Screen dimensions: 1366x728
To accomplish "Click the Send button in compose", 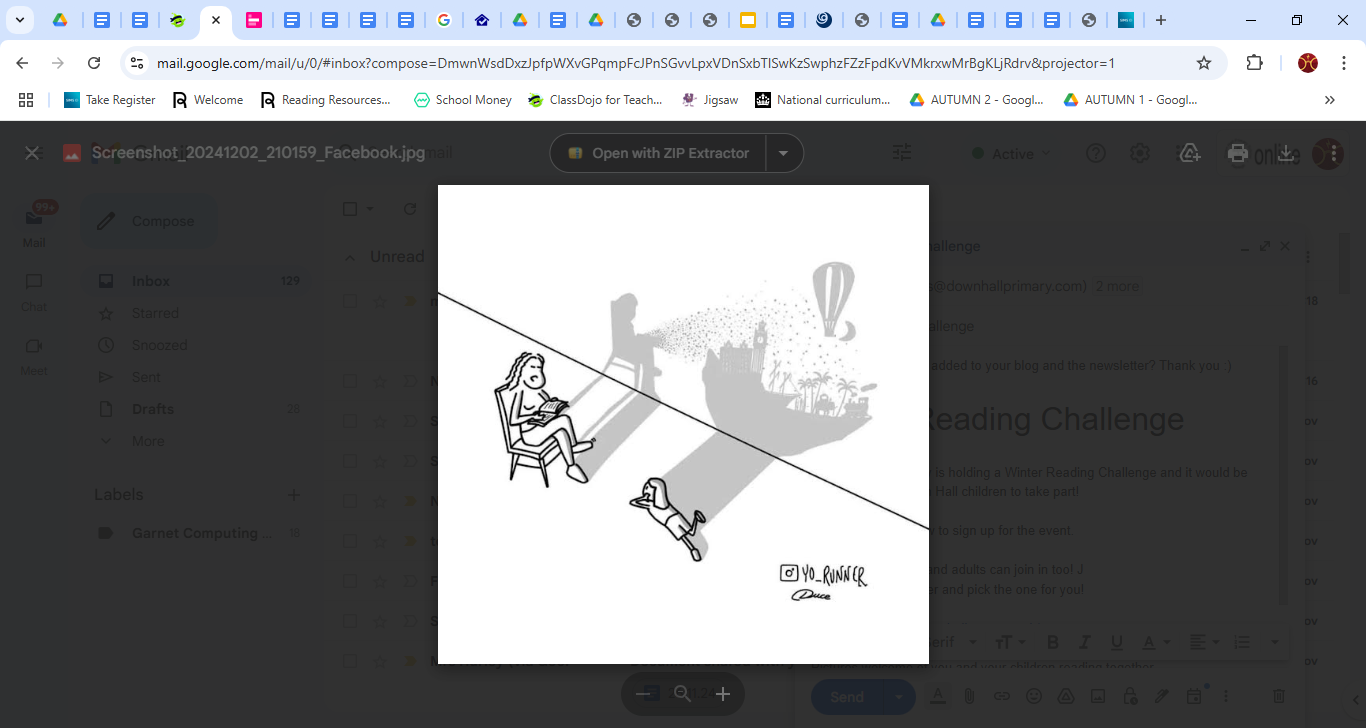I will click(x=847, y=697).
